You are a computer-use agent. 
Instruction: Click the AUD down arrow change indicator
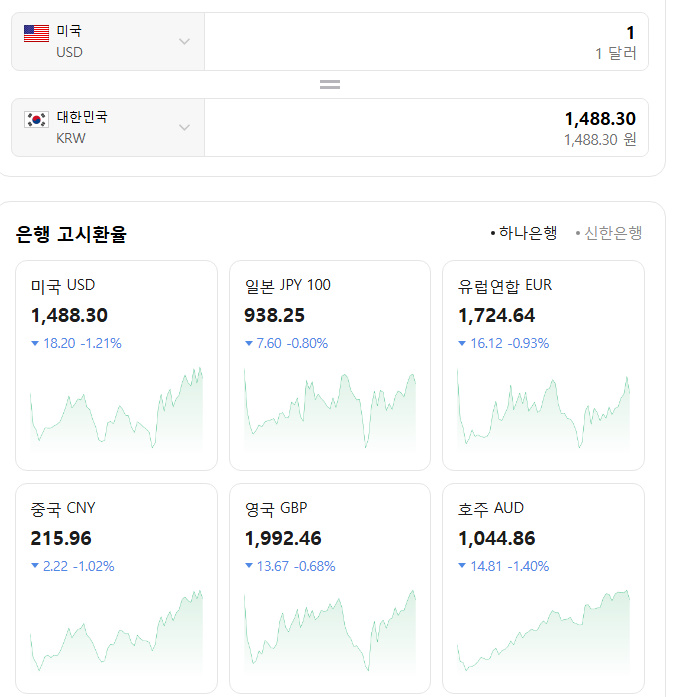pos(462,567)
